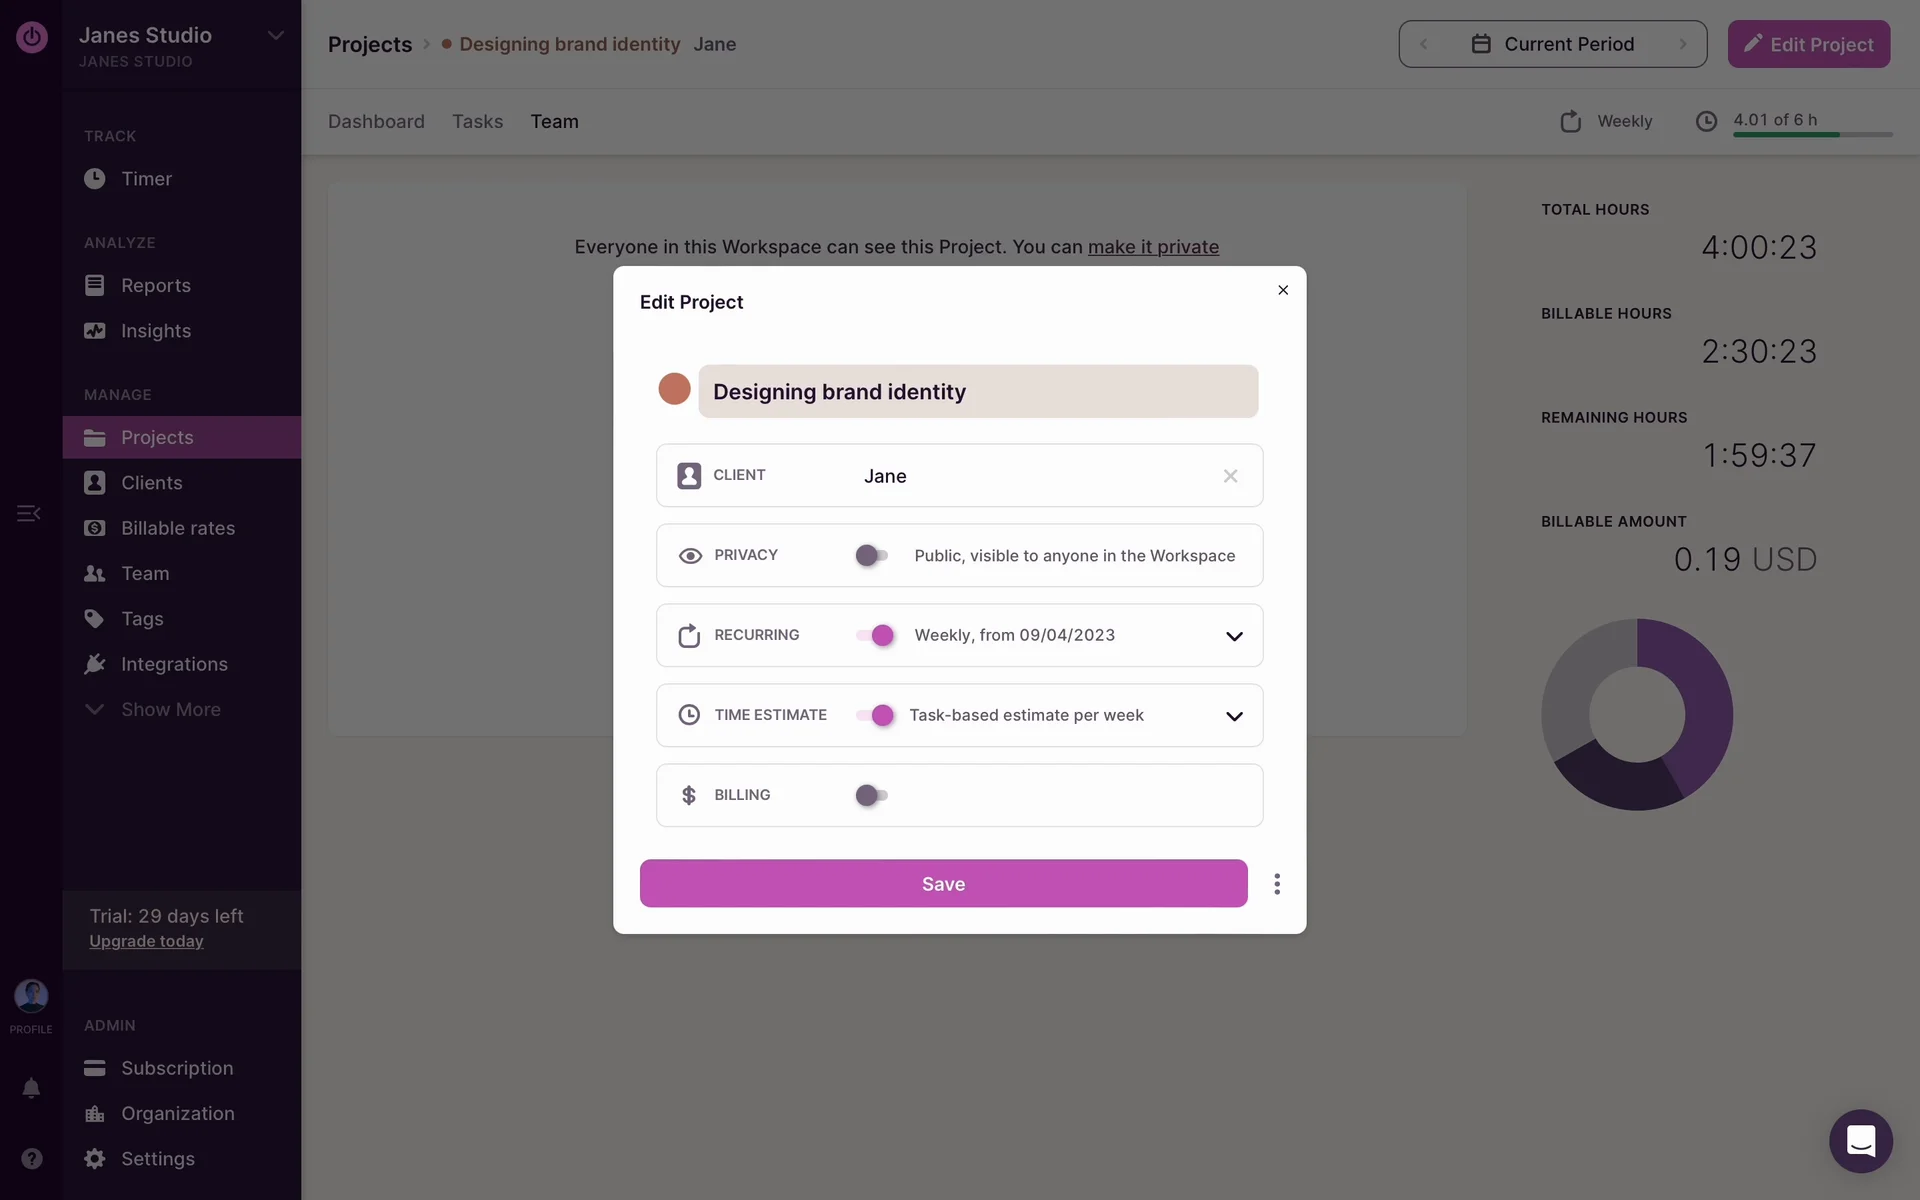Screen dimensions: 1920x1200
Task: Click the project name input field
Action: [977, 391]
